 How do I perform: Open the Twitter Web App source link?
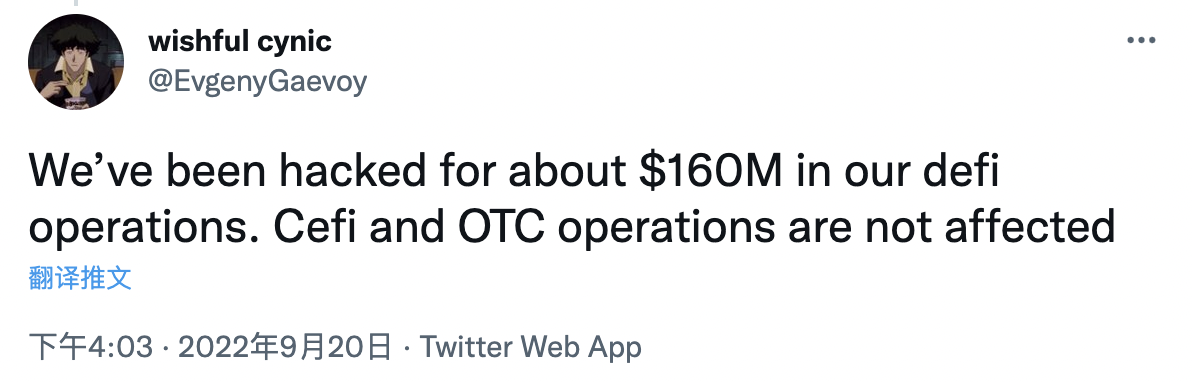click(531, 348)
